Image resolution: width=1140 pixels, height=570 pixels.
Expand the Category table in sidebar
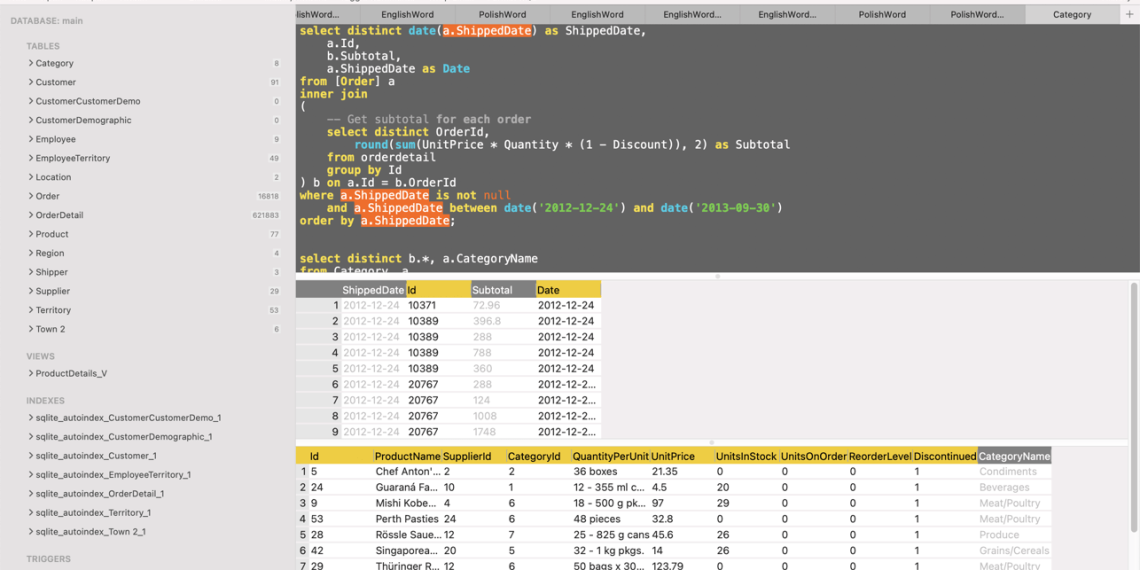pyautogui.click(x=31, y=63)
